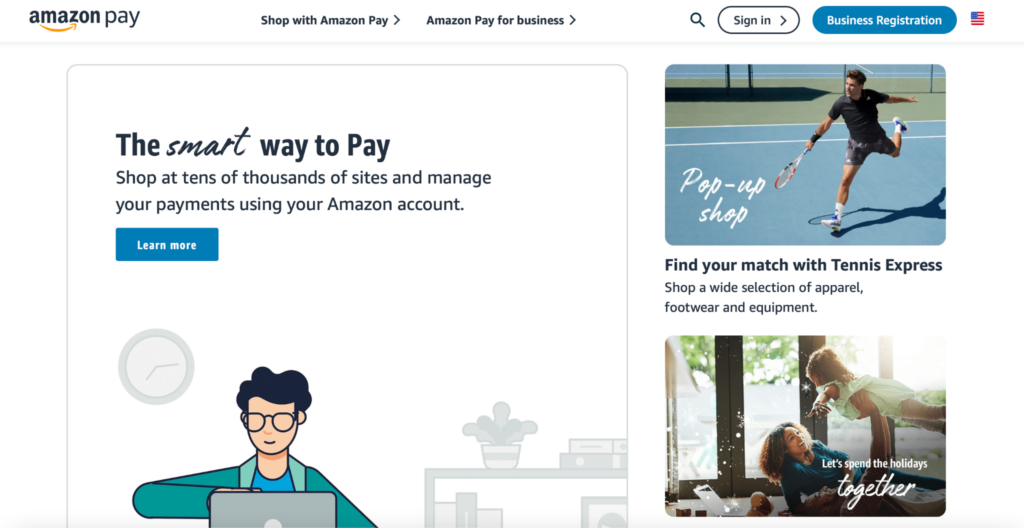Click The smart way to Pay heading
The width and height of the screenshot is (1024, 528).
pyautogui.click(x=253, y=144)
